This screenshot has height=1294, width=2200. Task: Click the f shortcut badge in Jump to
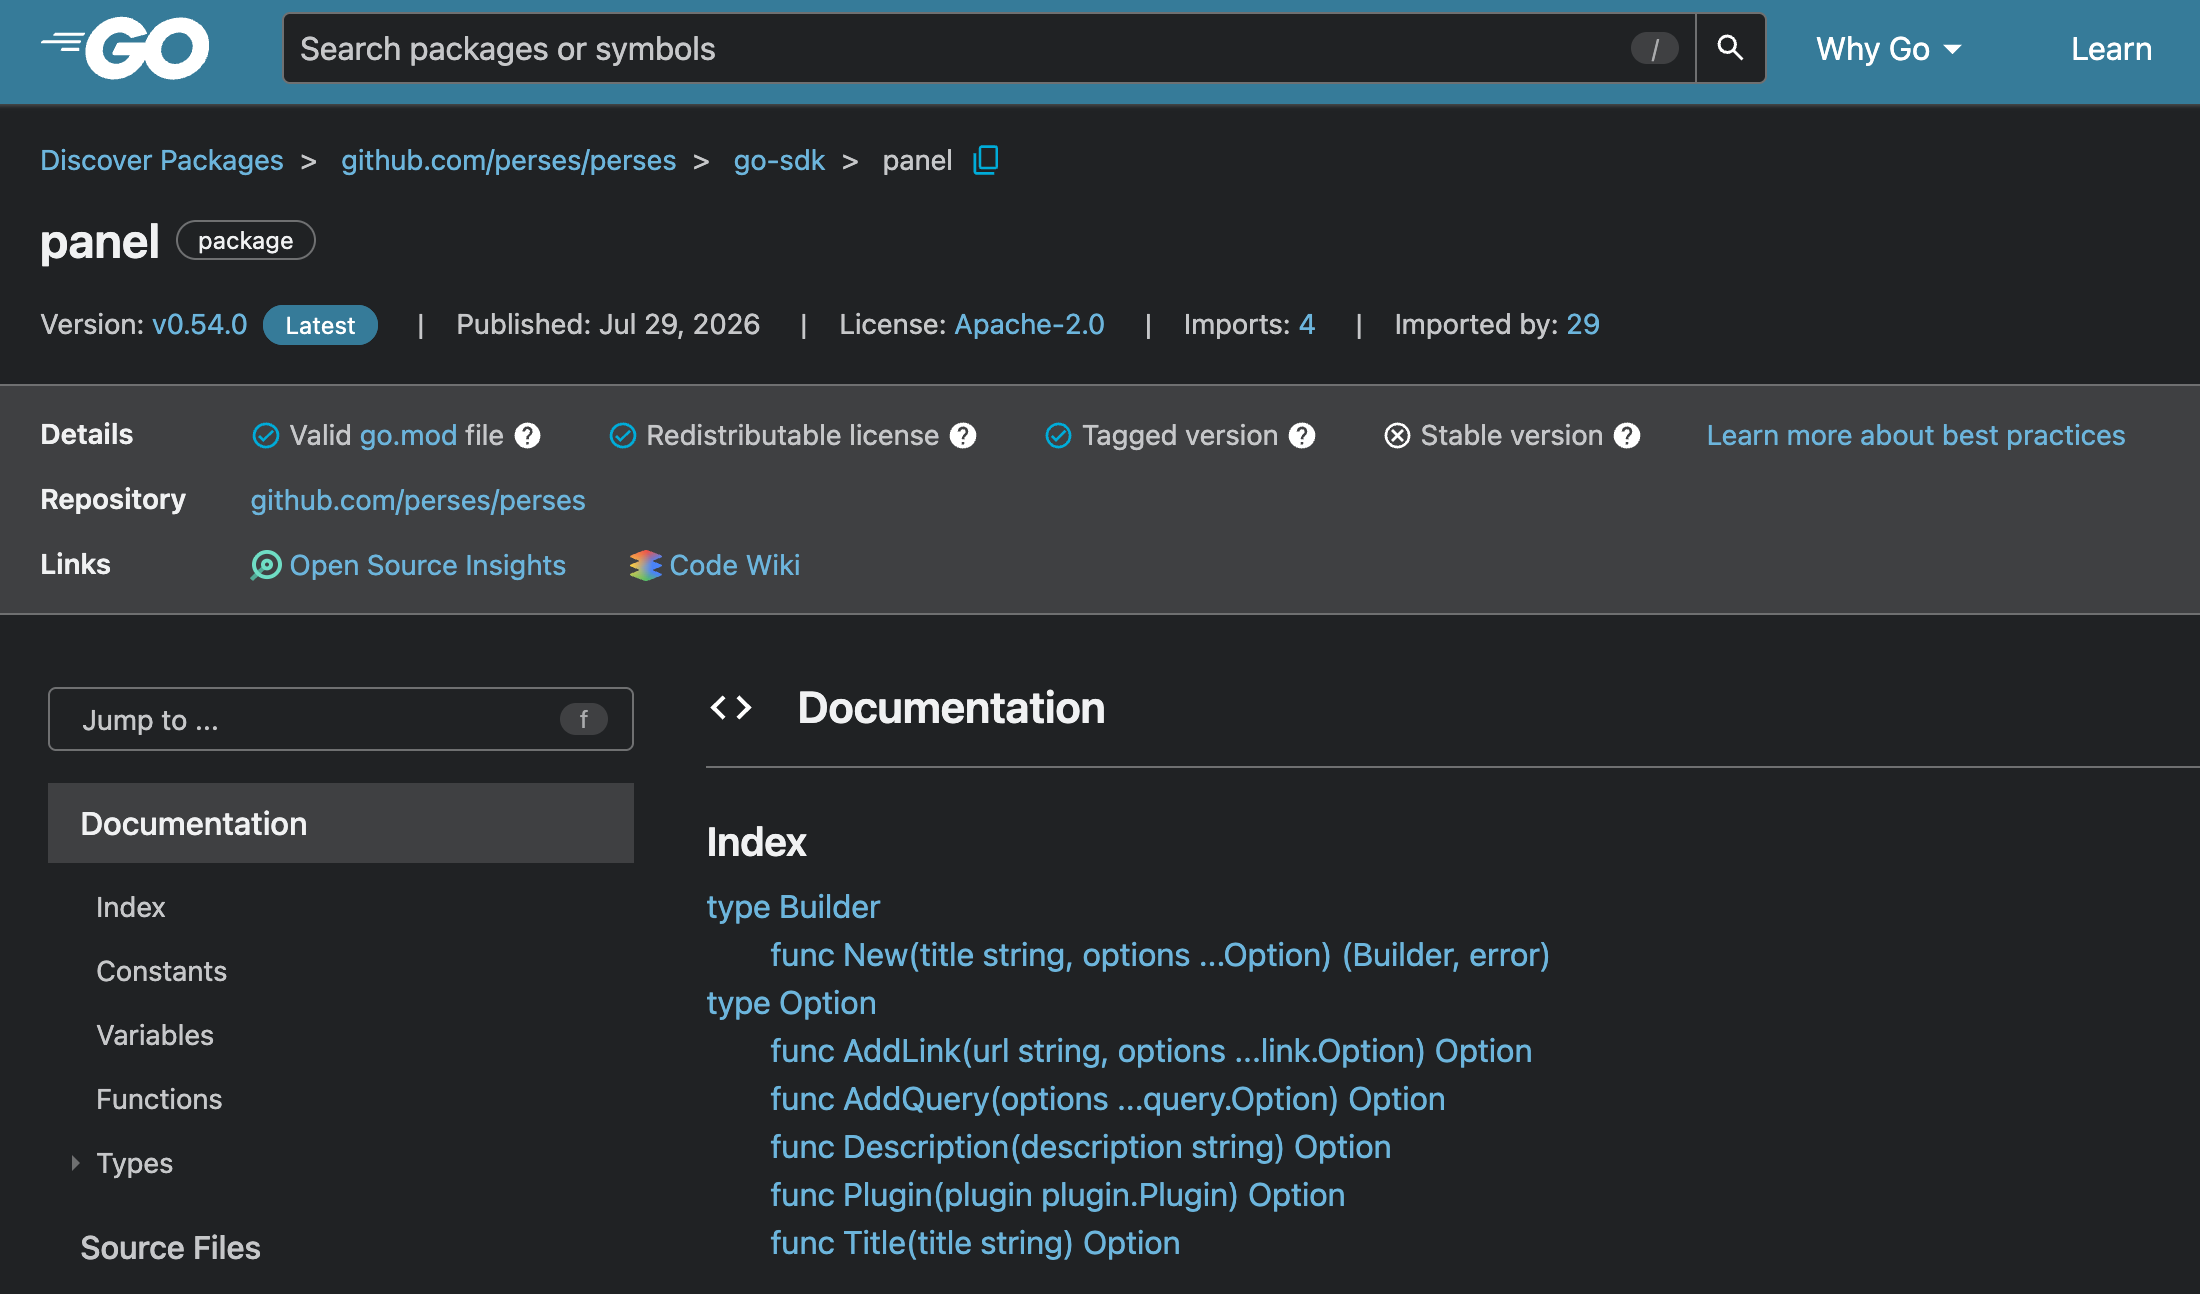point(584,719)
